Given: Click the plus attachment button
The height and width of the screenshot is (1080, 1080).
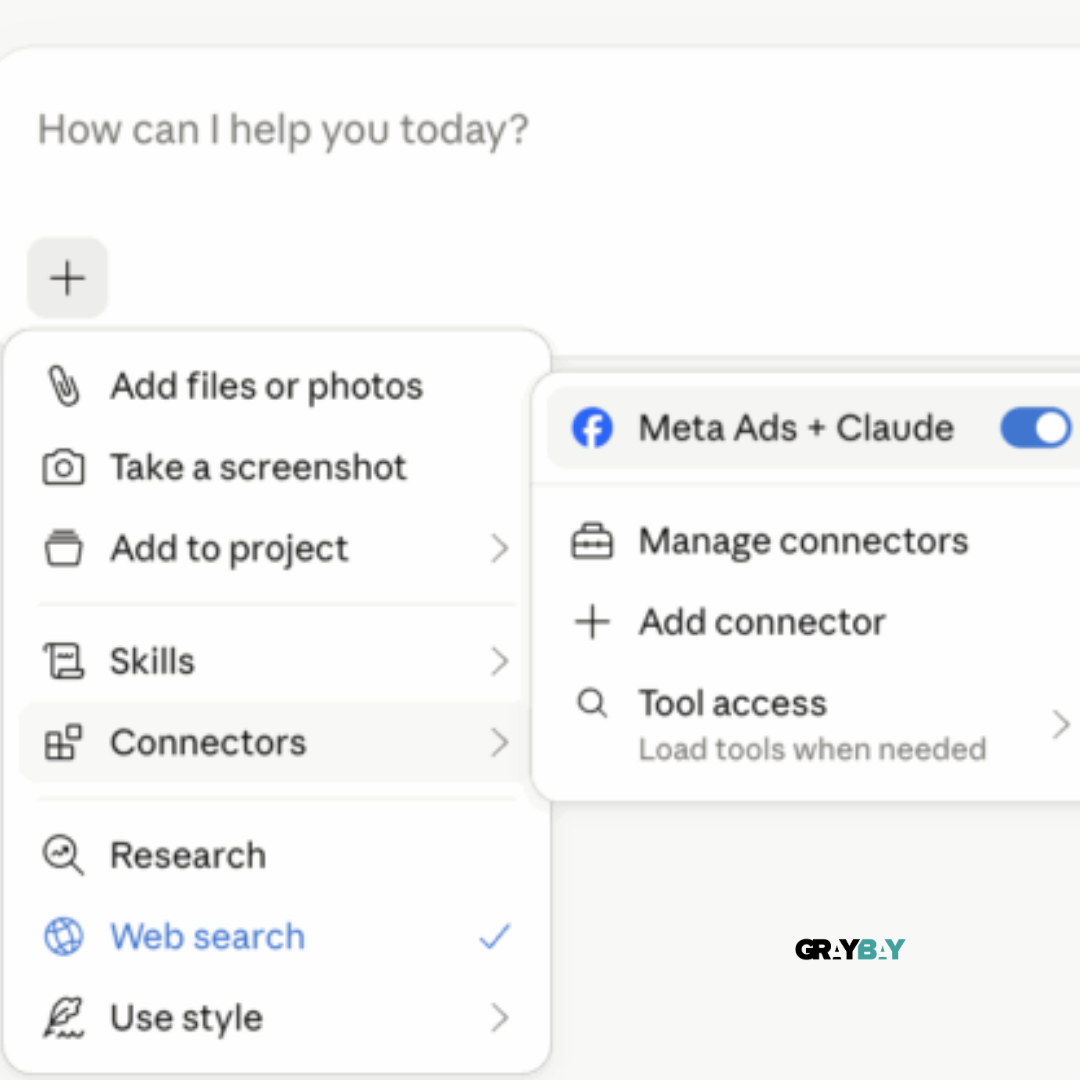Looking at the screenshot, I should pos(68,278).
